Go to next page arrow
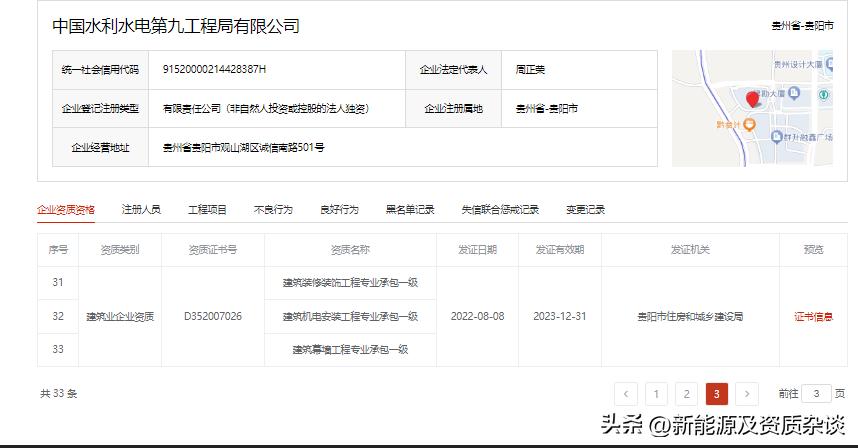The width and height of the screenshot is (858, 448). pyautogui.click(x=747, y=394)
